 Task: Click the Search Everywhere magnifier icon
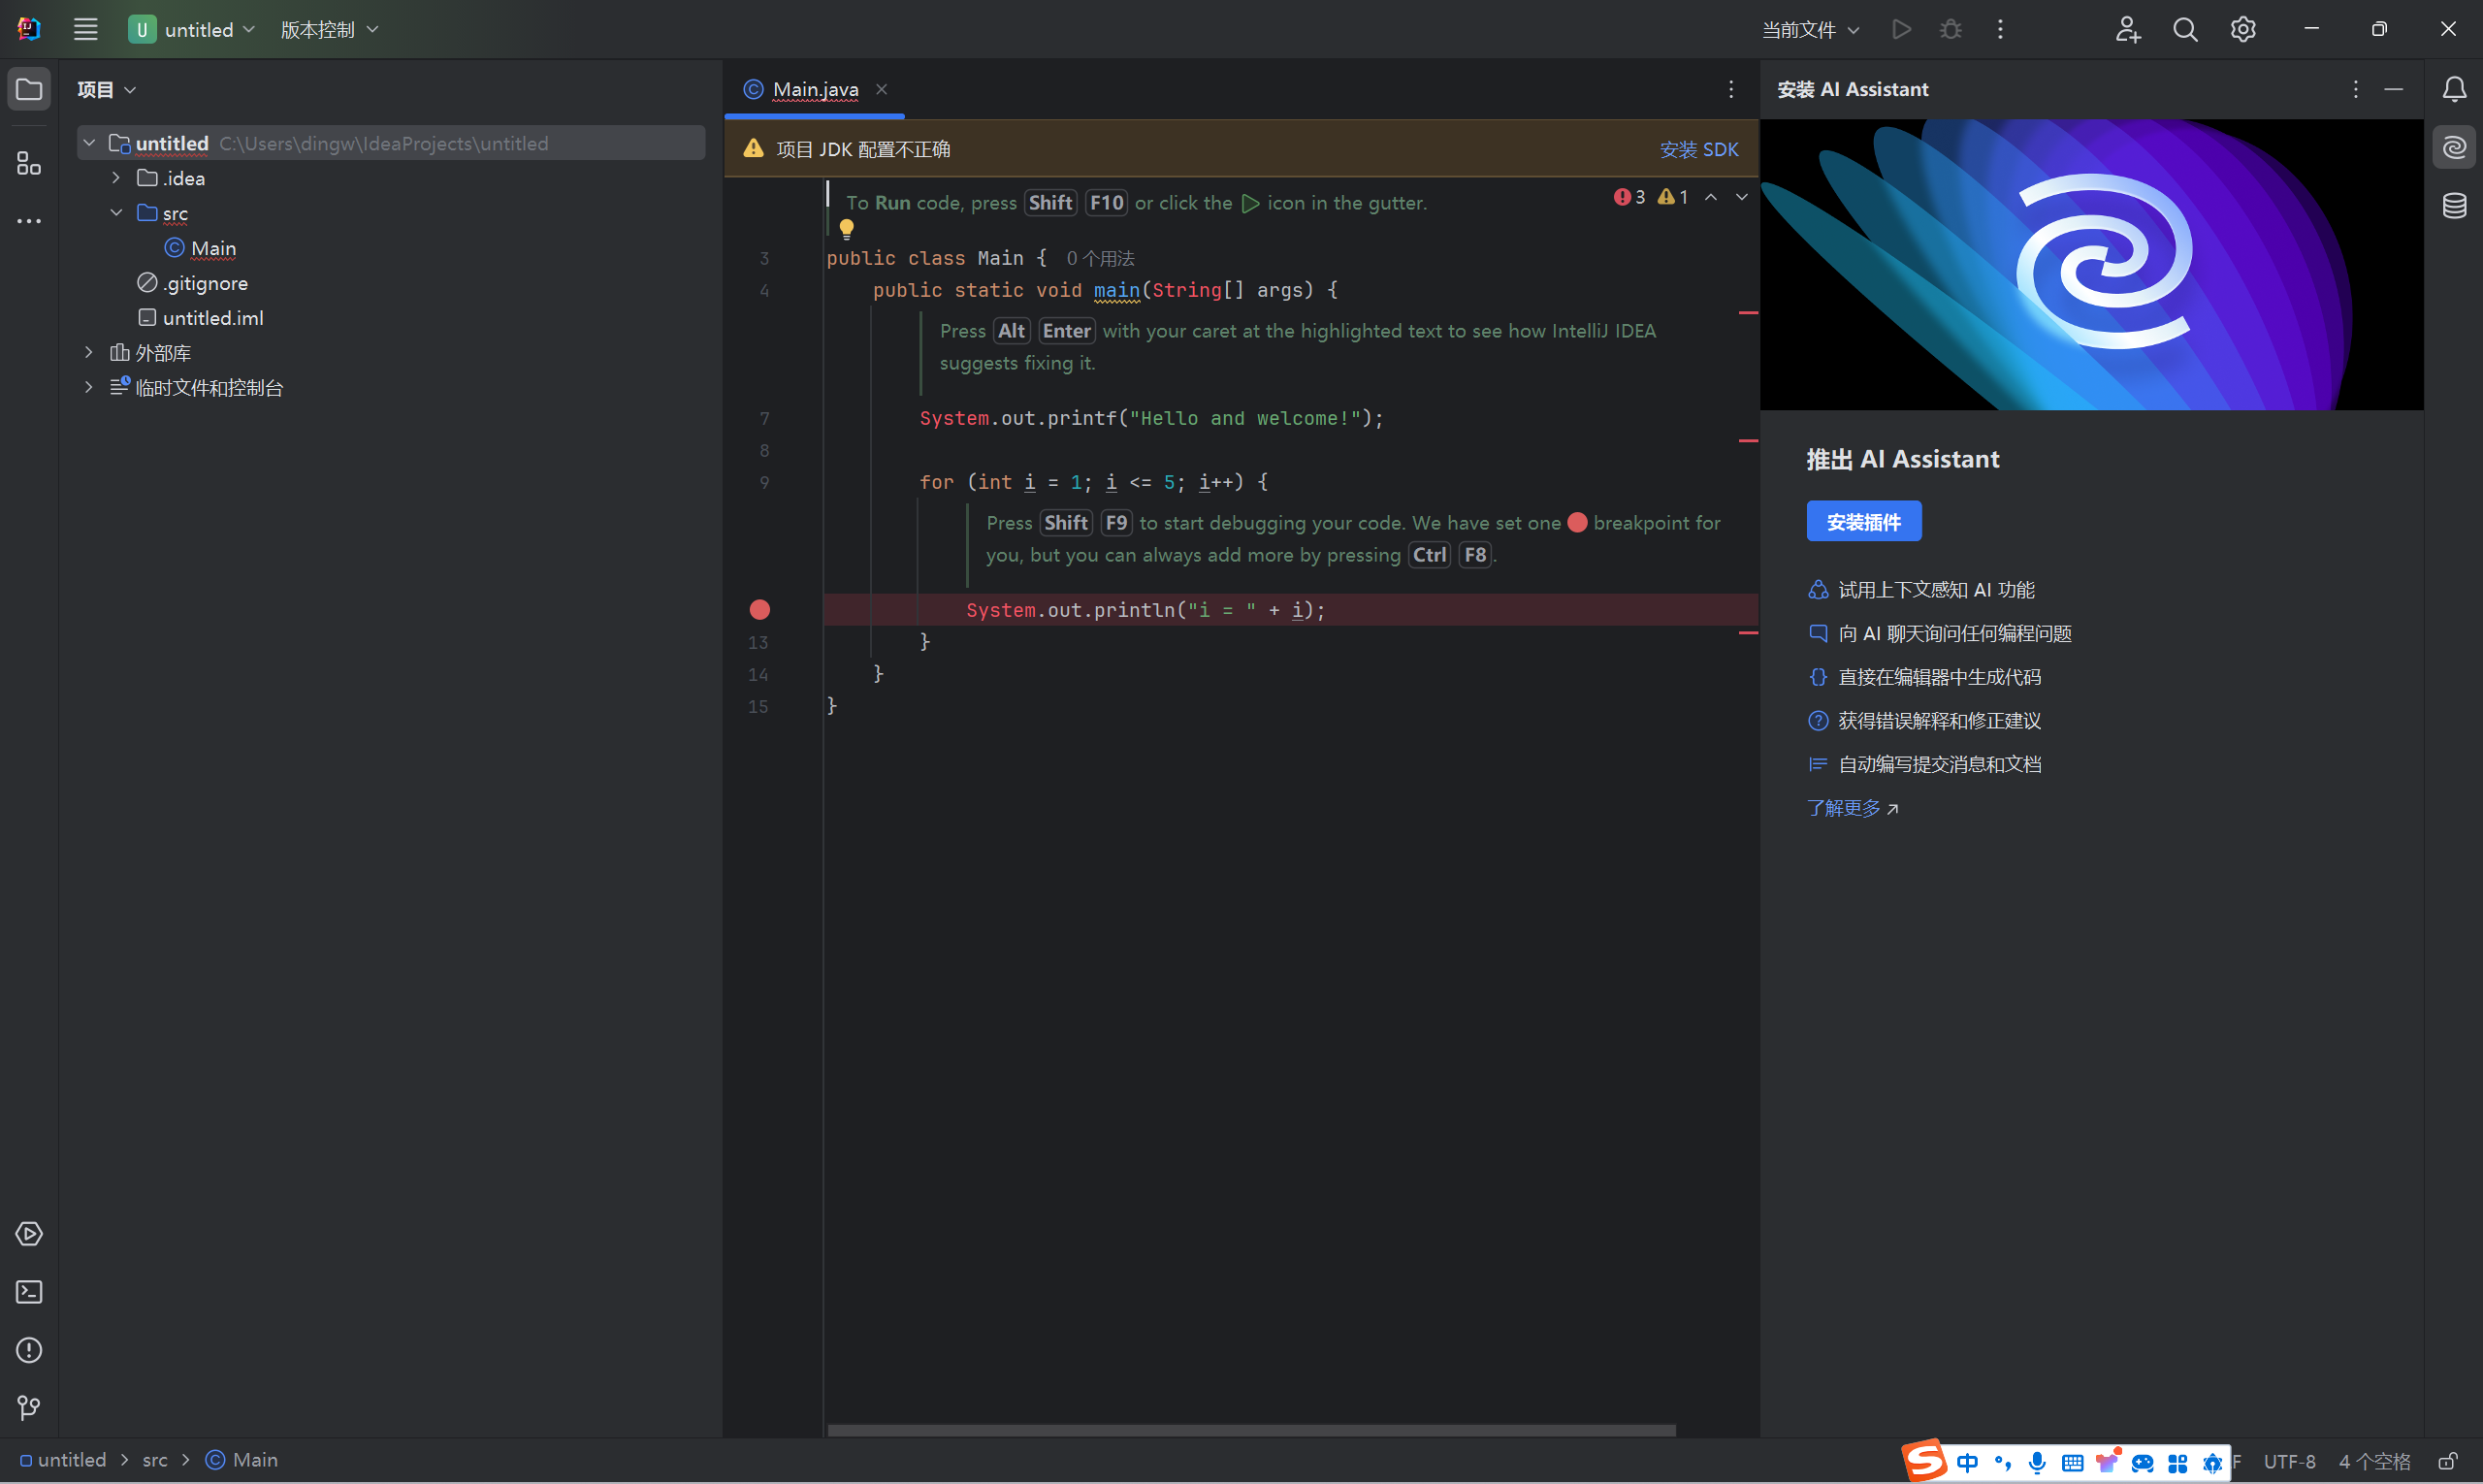click(x=2185, y=30)
